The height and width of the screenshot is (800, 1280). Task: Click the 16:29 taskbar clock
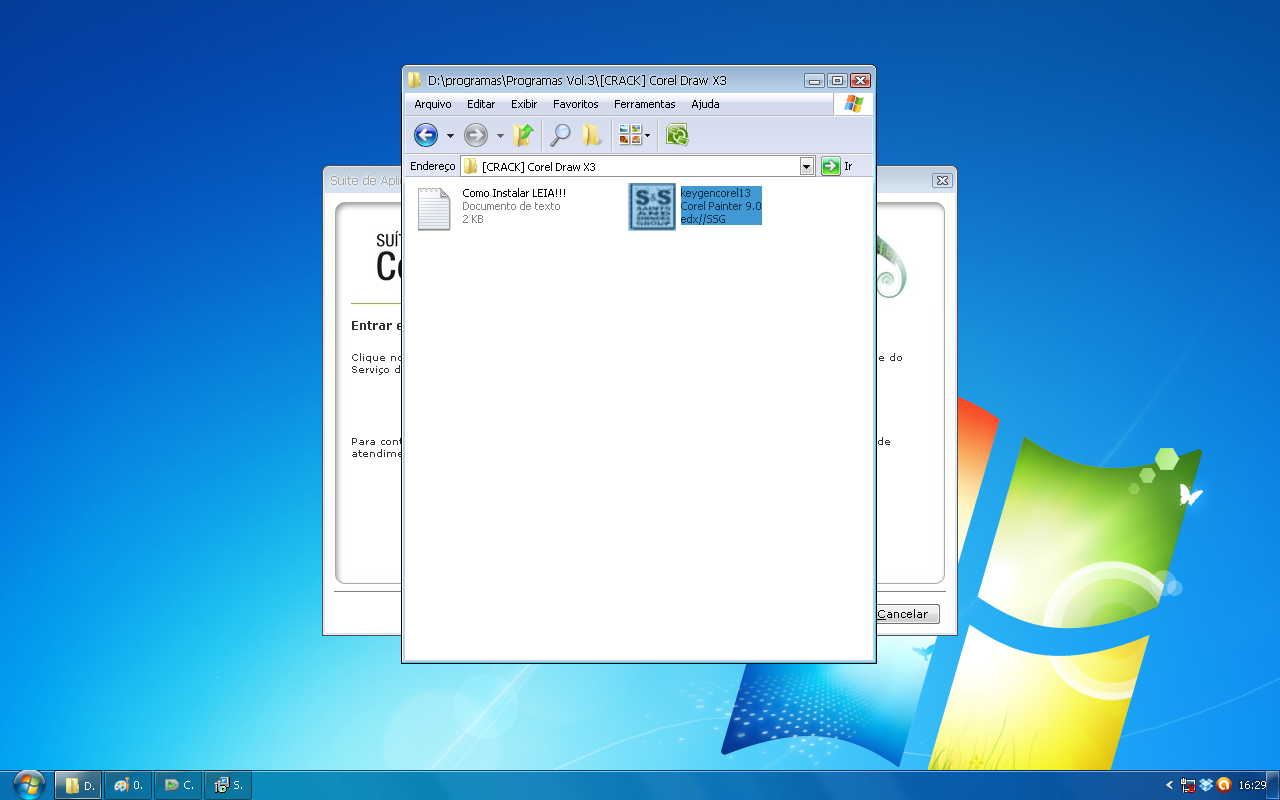click(1252, 785)
